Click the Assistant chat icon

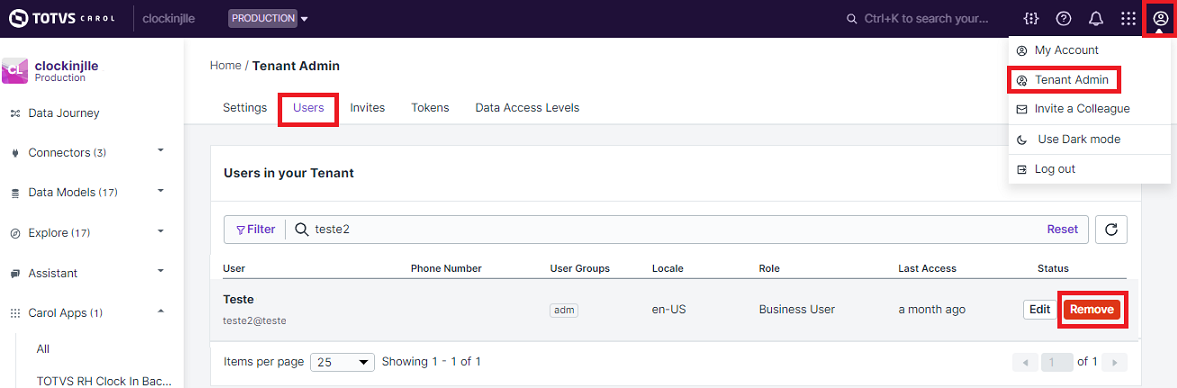click(15, 273)
